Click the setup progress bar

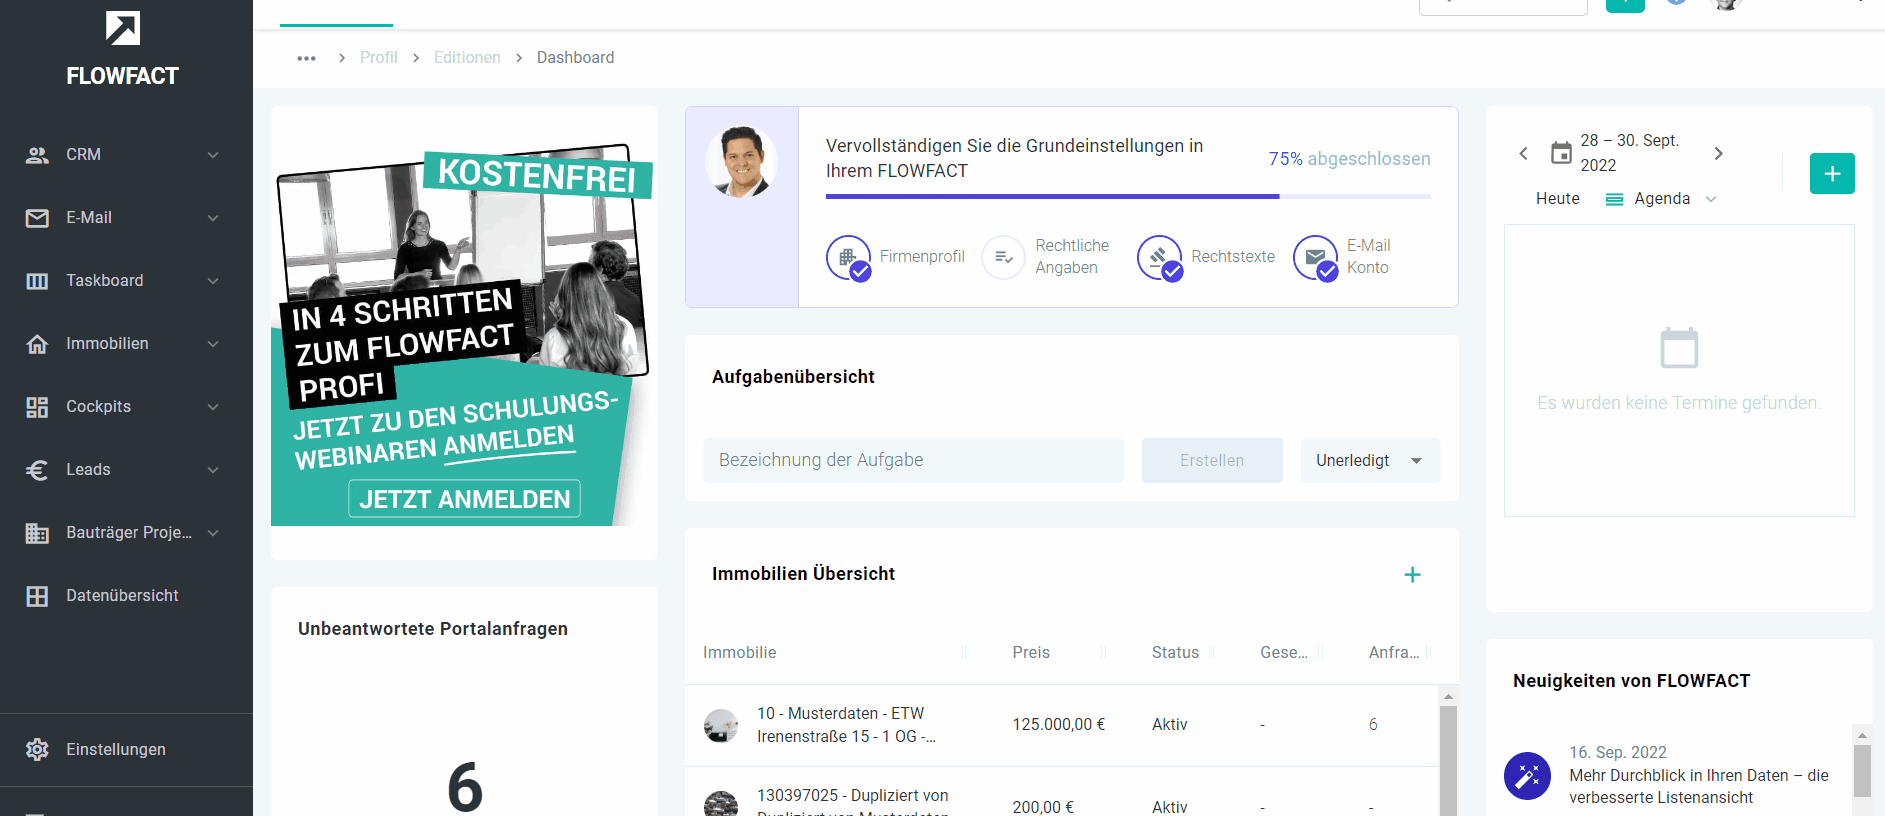1128,197
